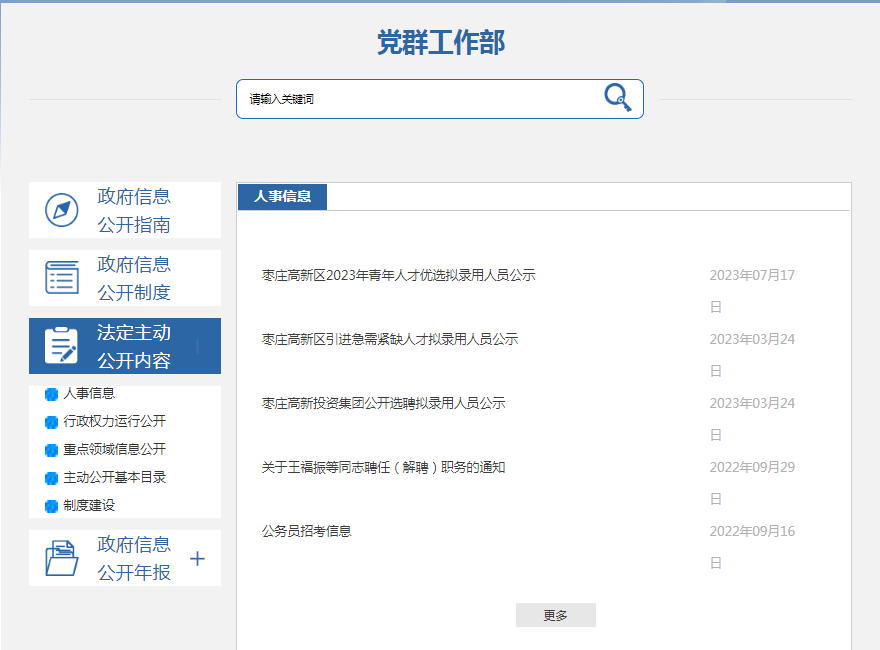Open 枣庄高新区引进急需紧缺人才拟录用人员公示
The height and width of the screenshot is (650, 880).
(389, 339)
